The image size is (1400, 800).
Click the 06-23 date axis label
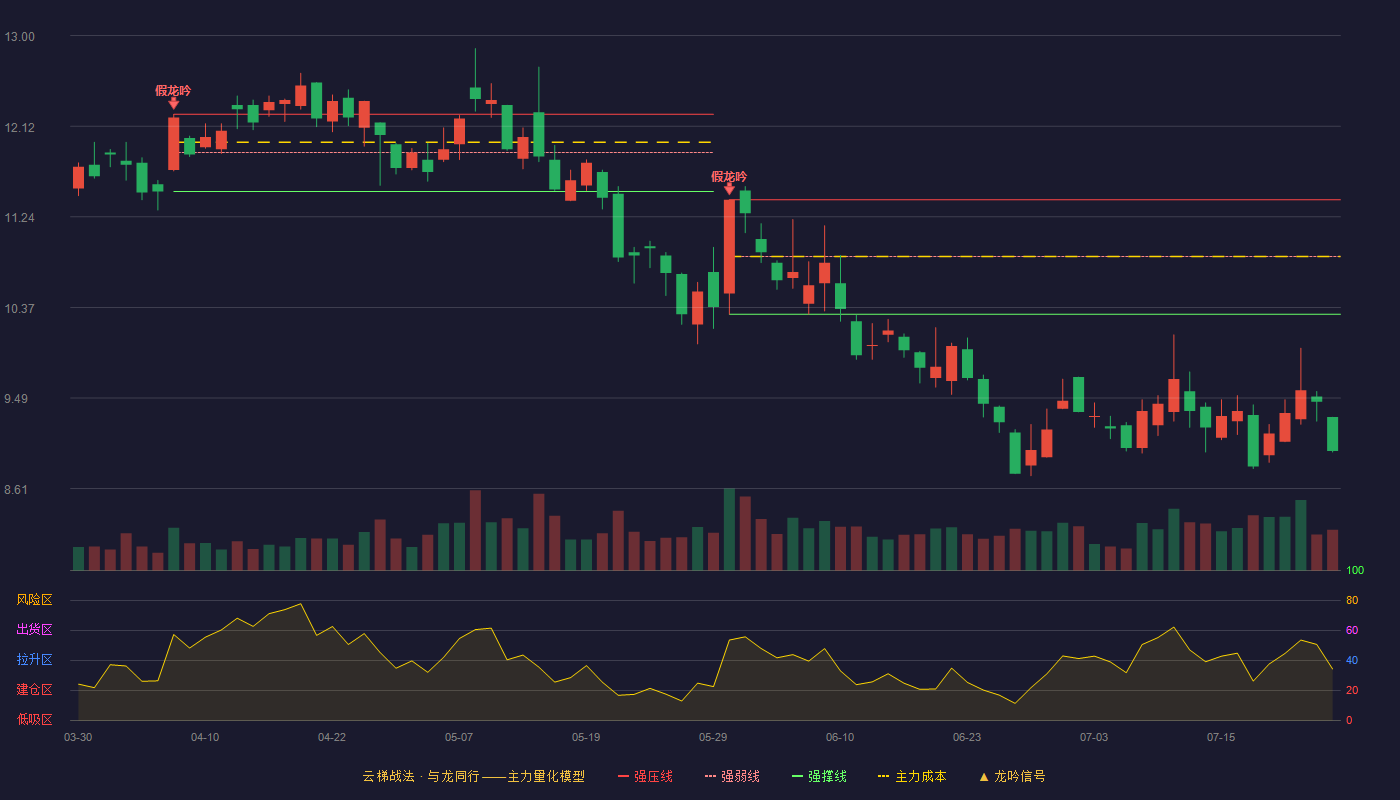(967, 737)
